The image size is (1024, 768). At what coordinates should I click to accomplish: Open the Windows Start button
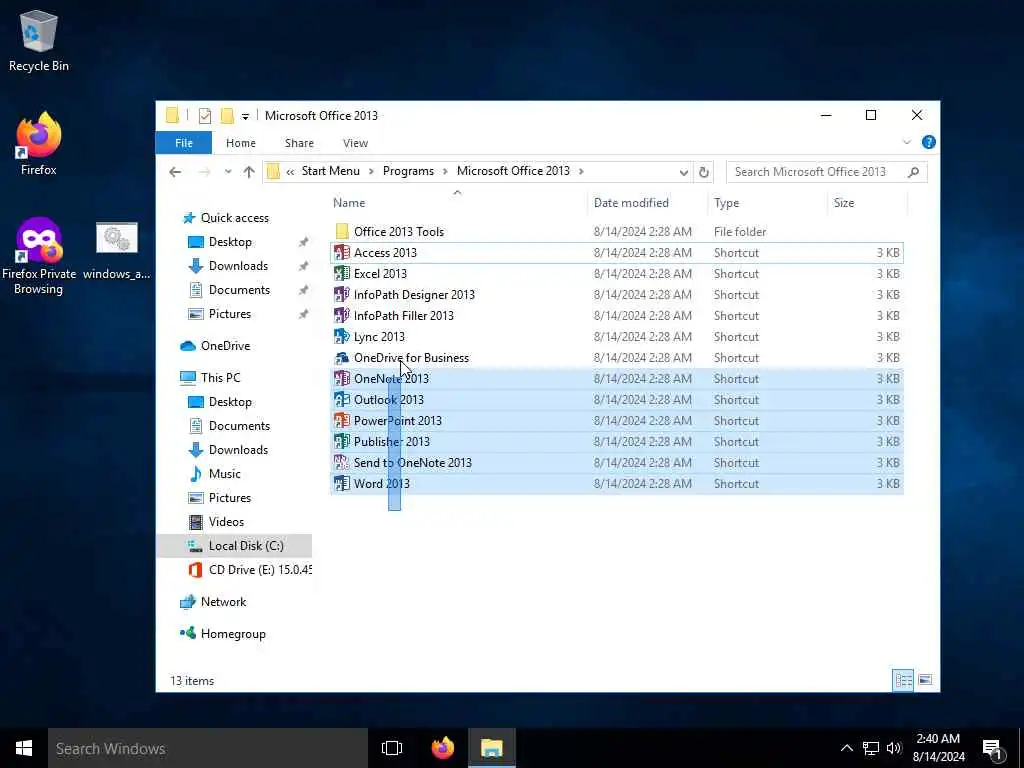24,748
